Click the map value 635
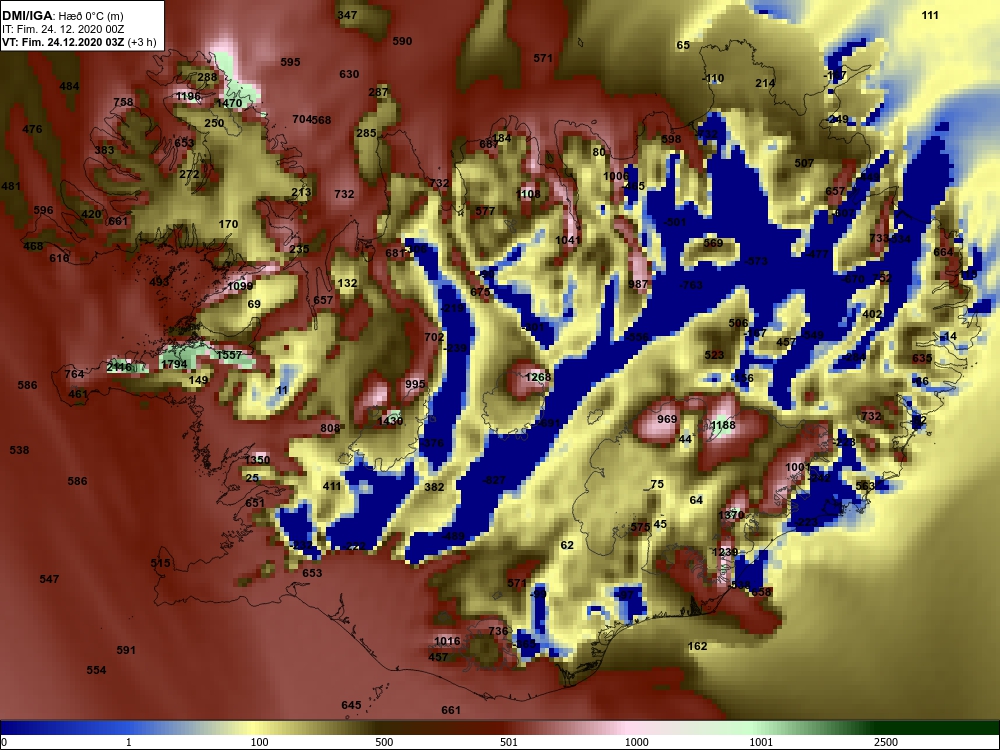Viewport: 1000px width, 750px height. point(922,359)
